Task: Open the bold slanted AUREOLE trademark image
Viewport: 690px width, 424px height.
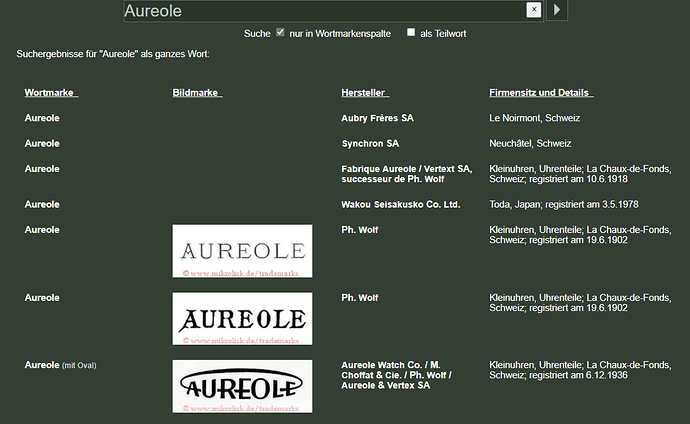Action: coord(242,319)
